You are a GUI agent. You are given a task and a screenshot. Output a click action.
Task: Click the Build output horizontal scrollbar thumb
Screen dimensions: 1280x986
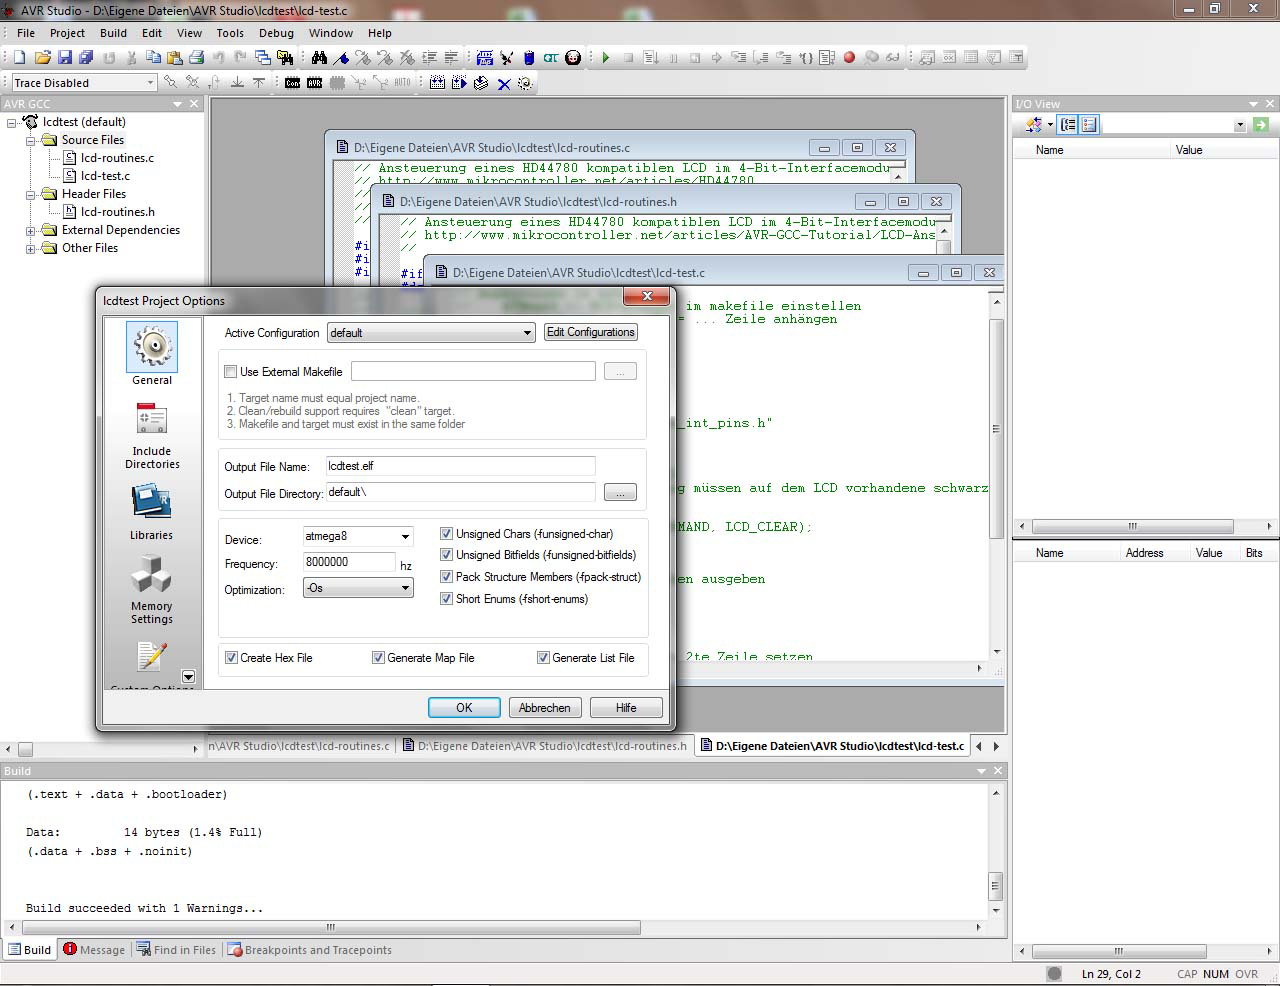(x=332, y=928)
